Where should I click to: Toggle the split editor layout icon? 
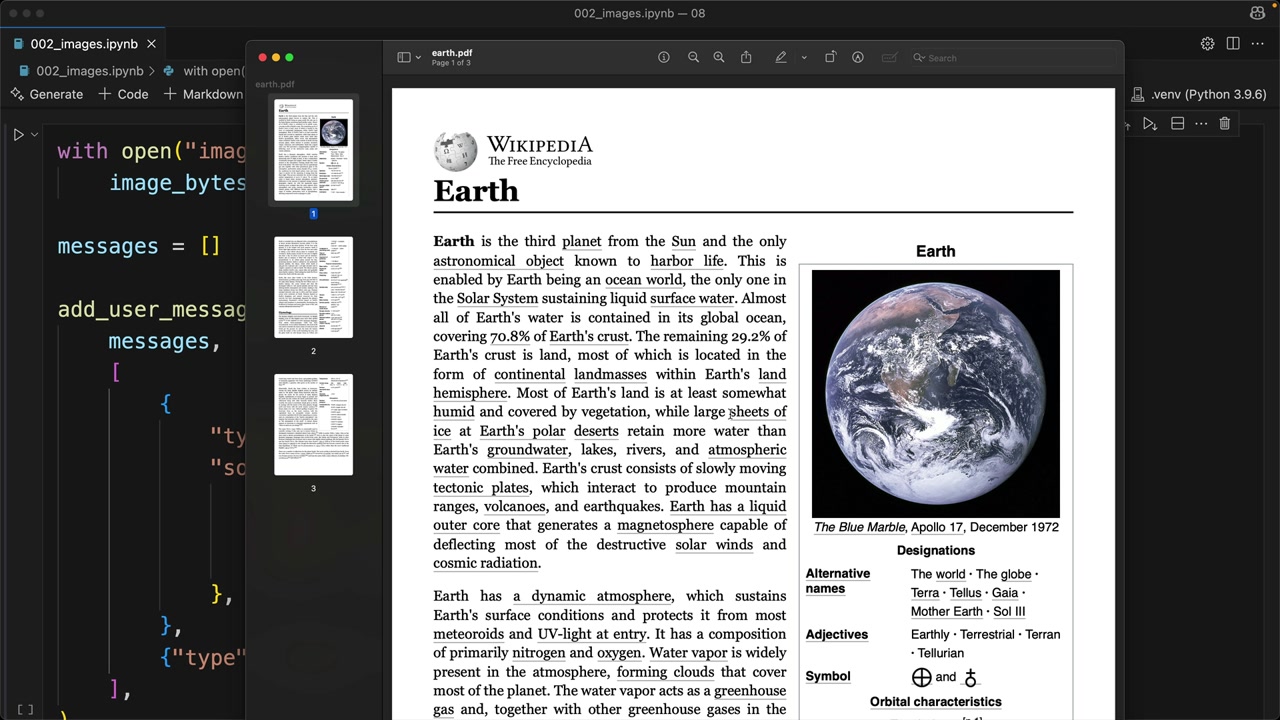1233,44
